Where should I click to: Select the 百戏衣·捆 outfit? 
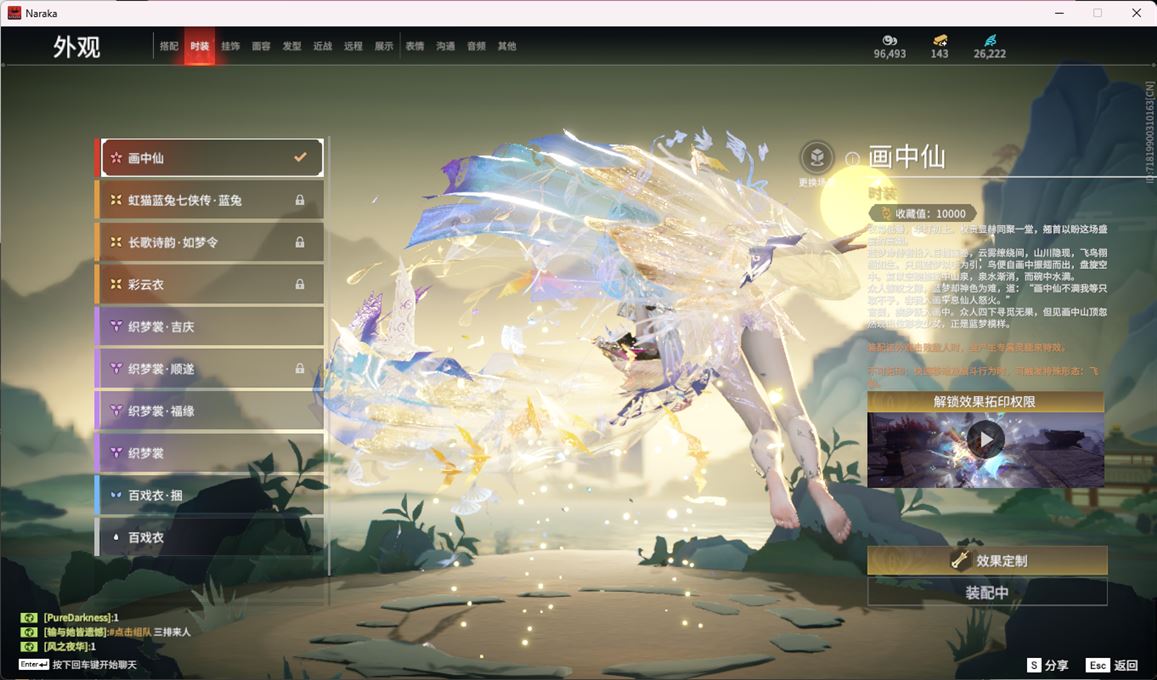[210, 495]
